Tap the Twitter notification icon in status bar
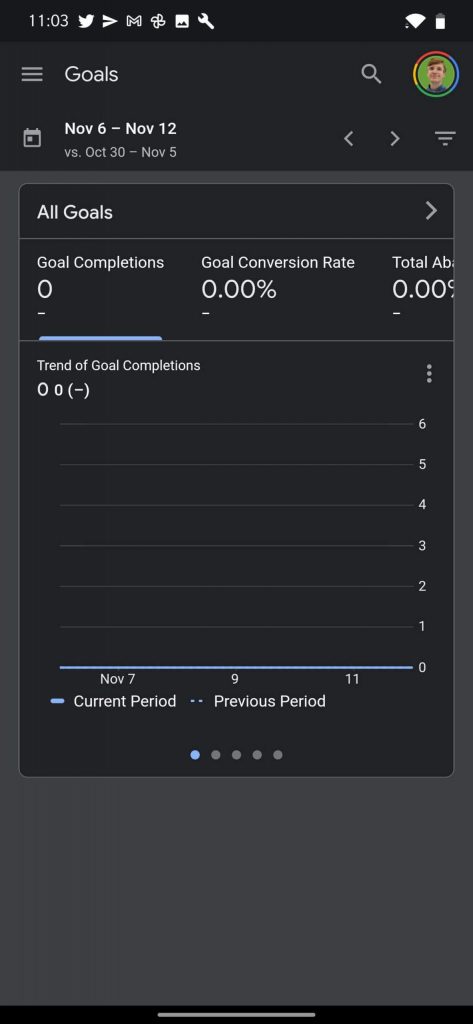The image size is (473, 1024). point(86,22)
